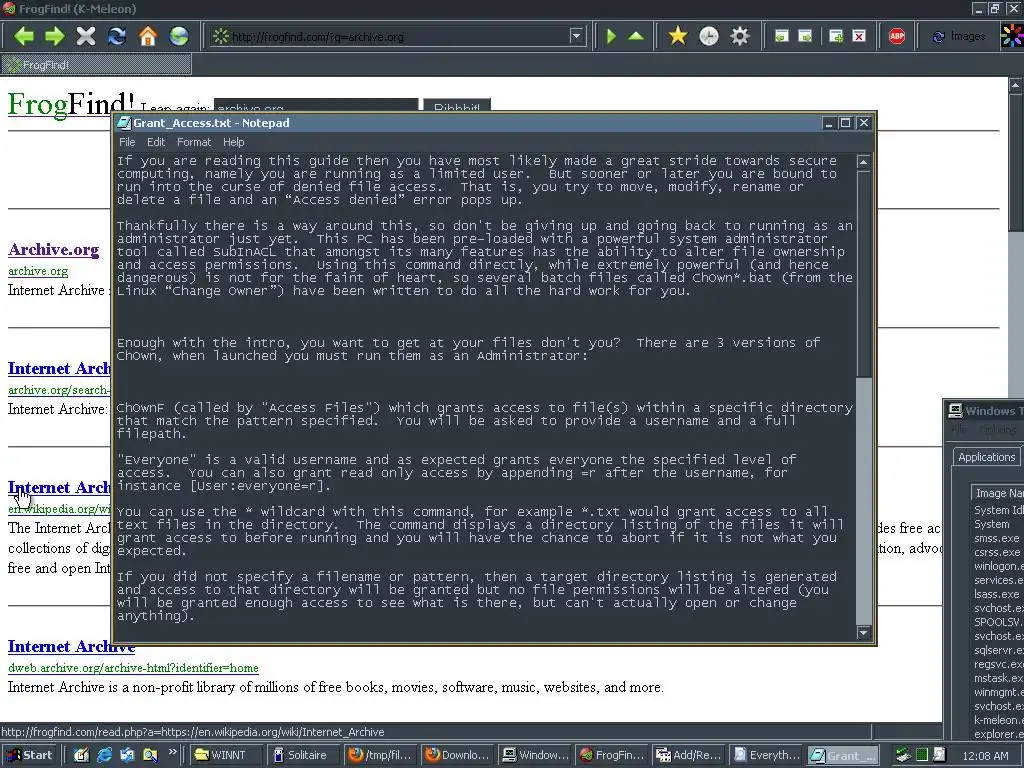1024x768 pixels.
Task: Click the red ABP adblock icon
Action: pyautogui.click(x=897, y=37)
